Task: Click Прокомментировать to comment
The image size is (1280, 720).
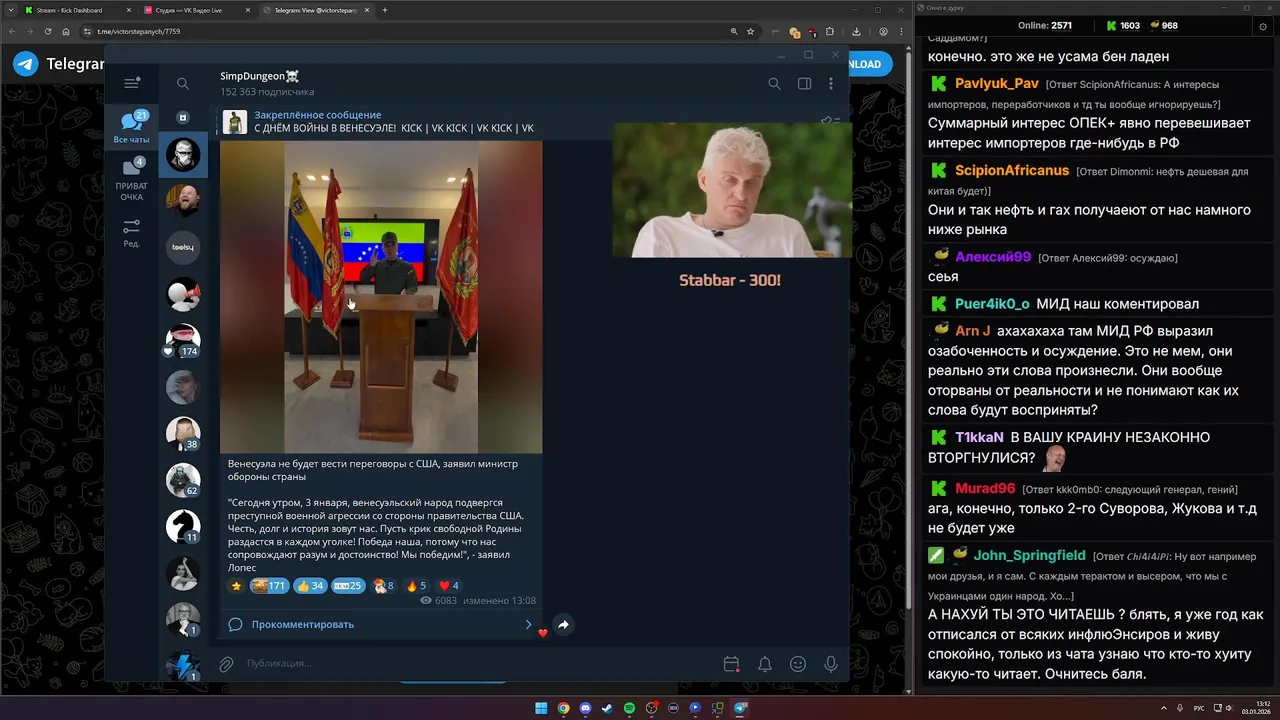Action: pos(303,624)
